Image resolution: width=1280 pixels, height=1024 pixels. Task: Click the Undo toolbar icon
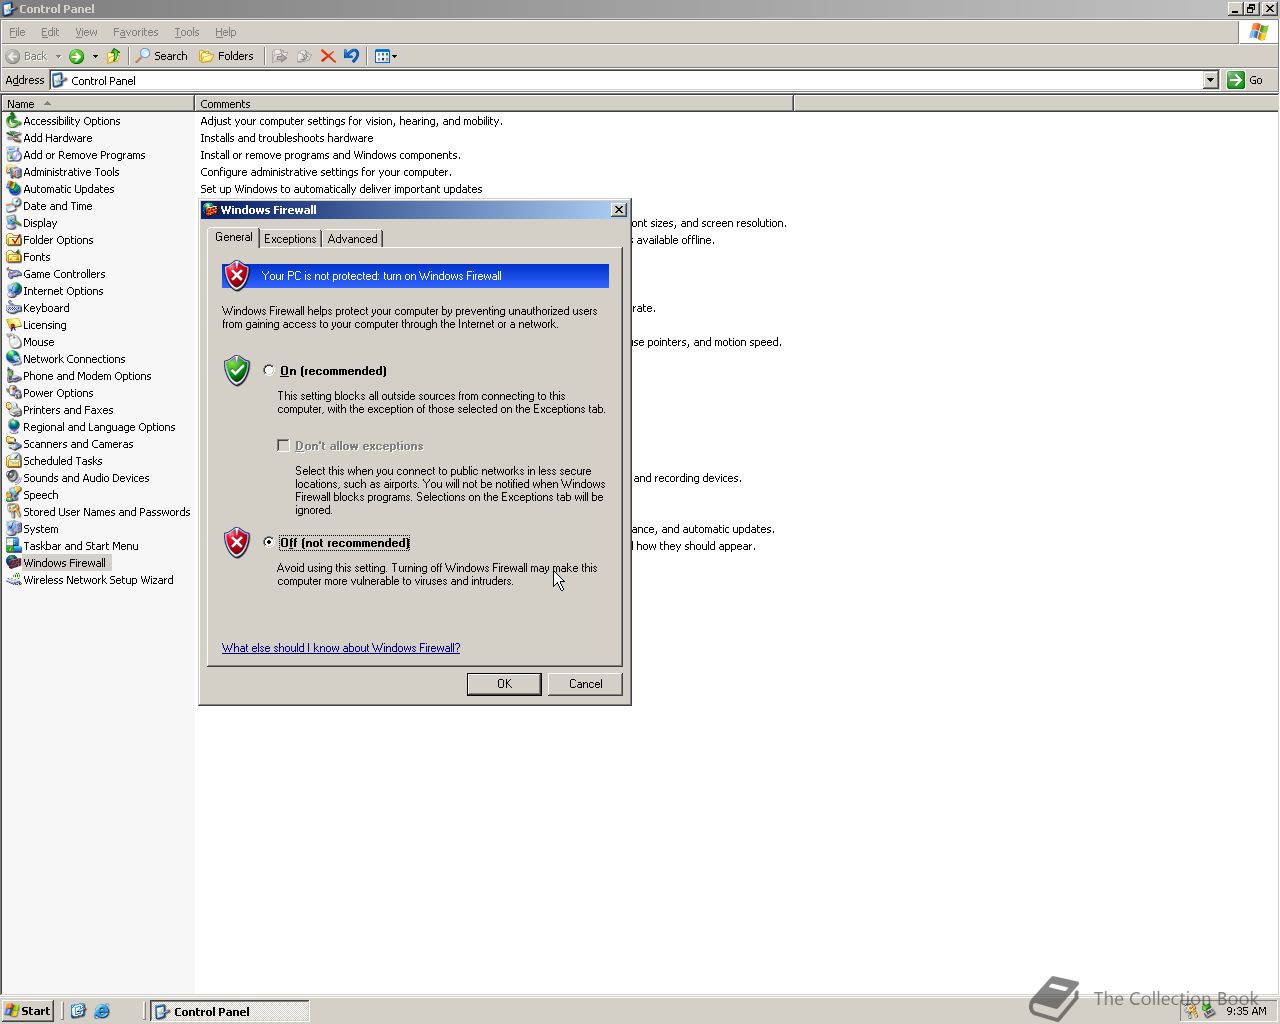[351, 56]
